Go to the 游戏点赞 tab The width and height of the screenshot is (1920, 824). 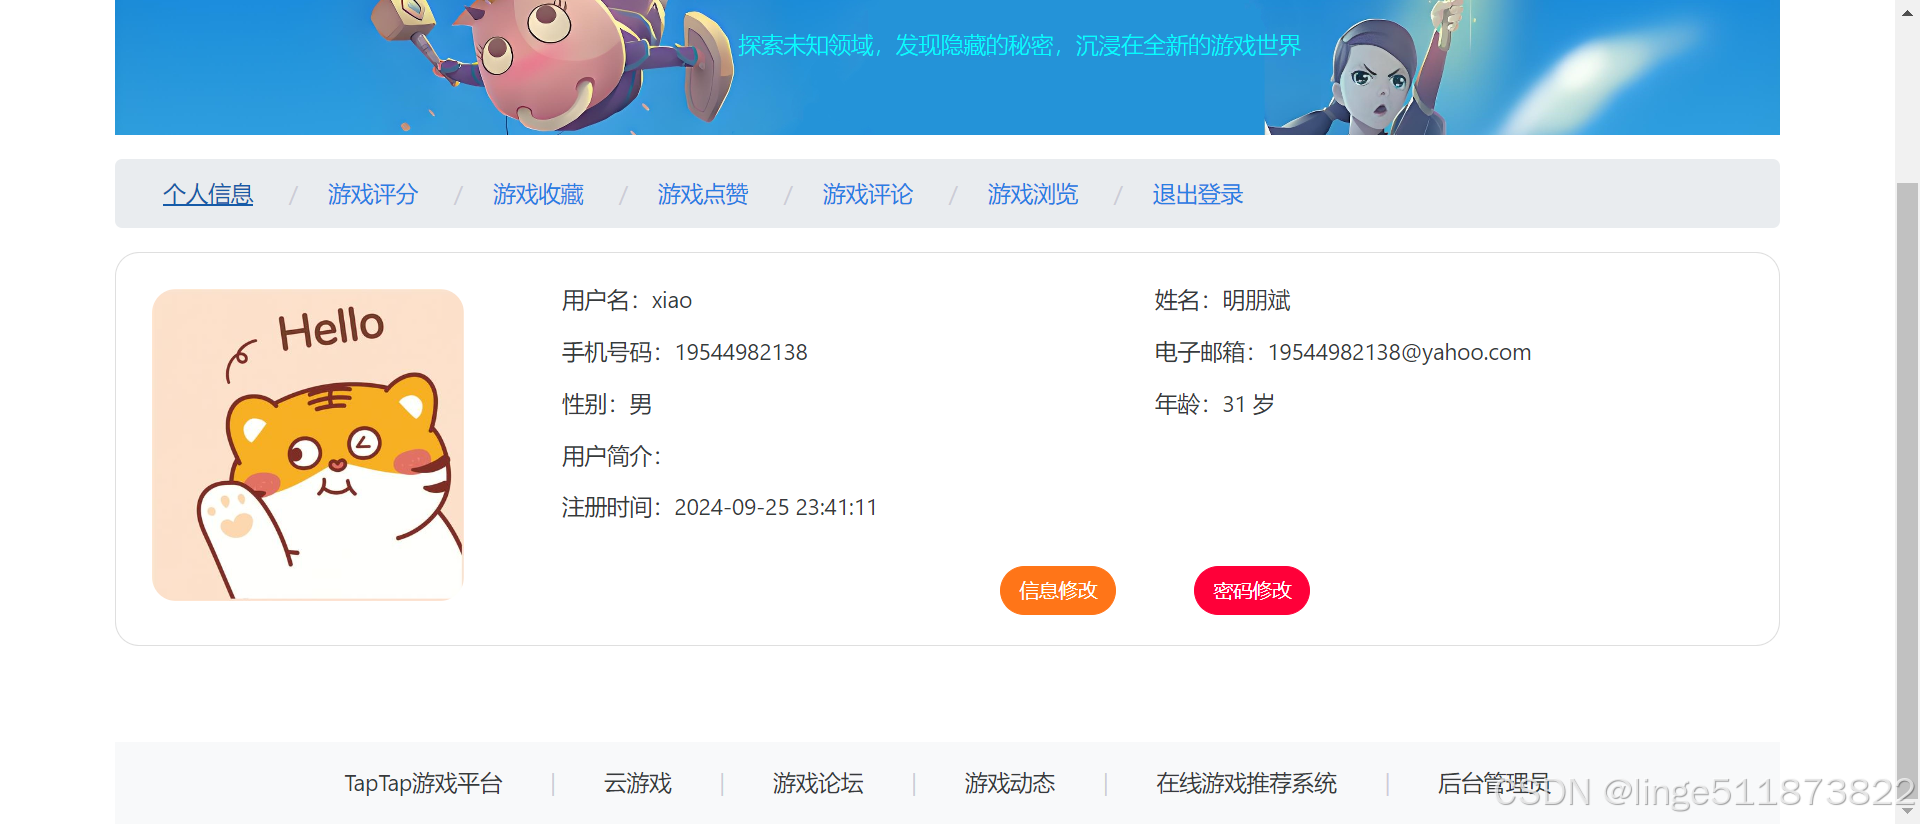click(x=703, y=194)
